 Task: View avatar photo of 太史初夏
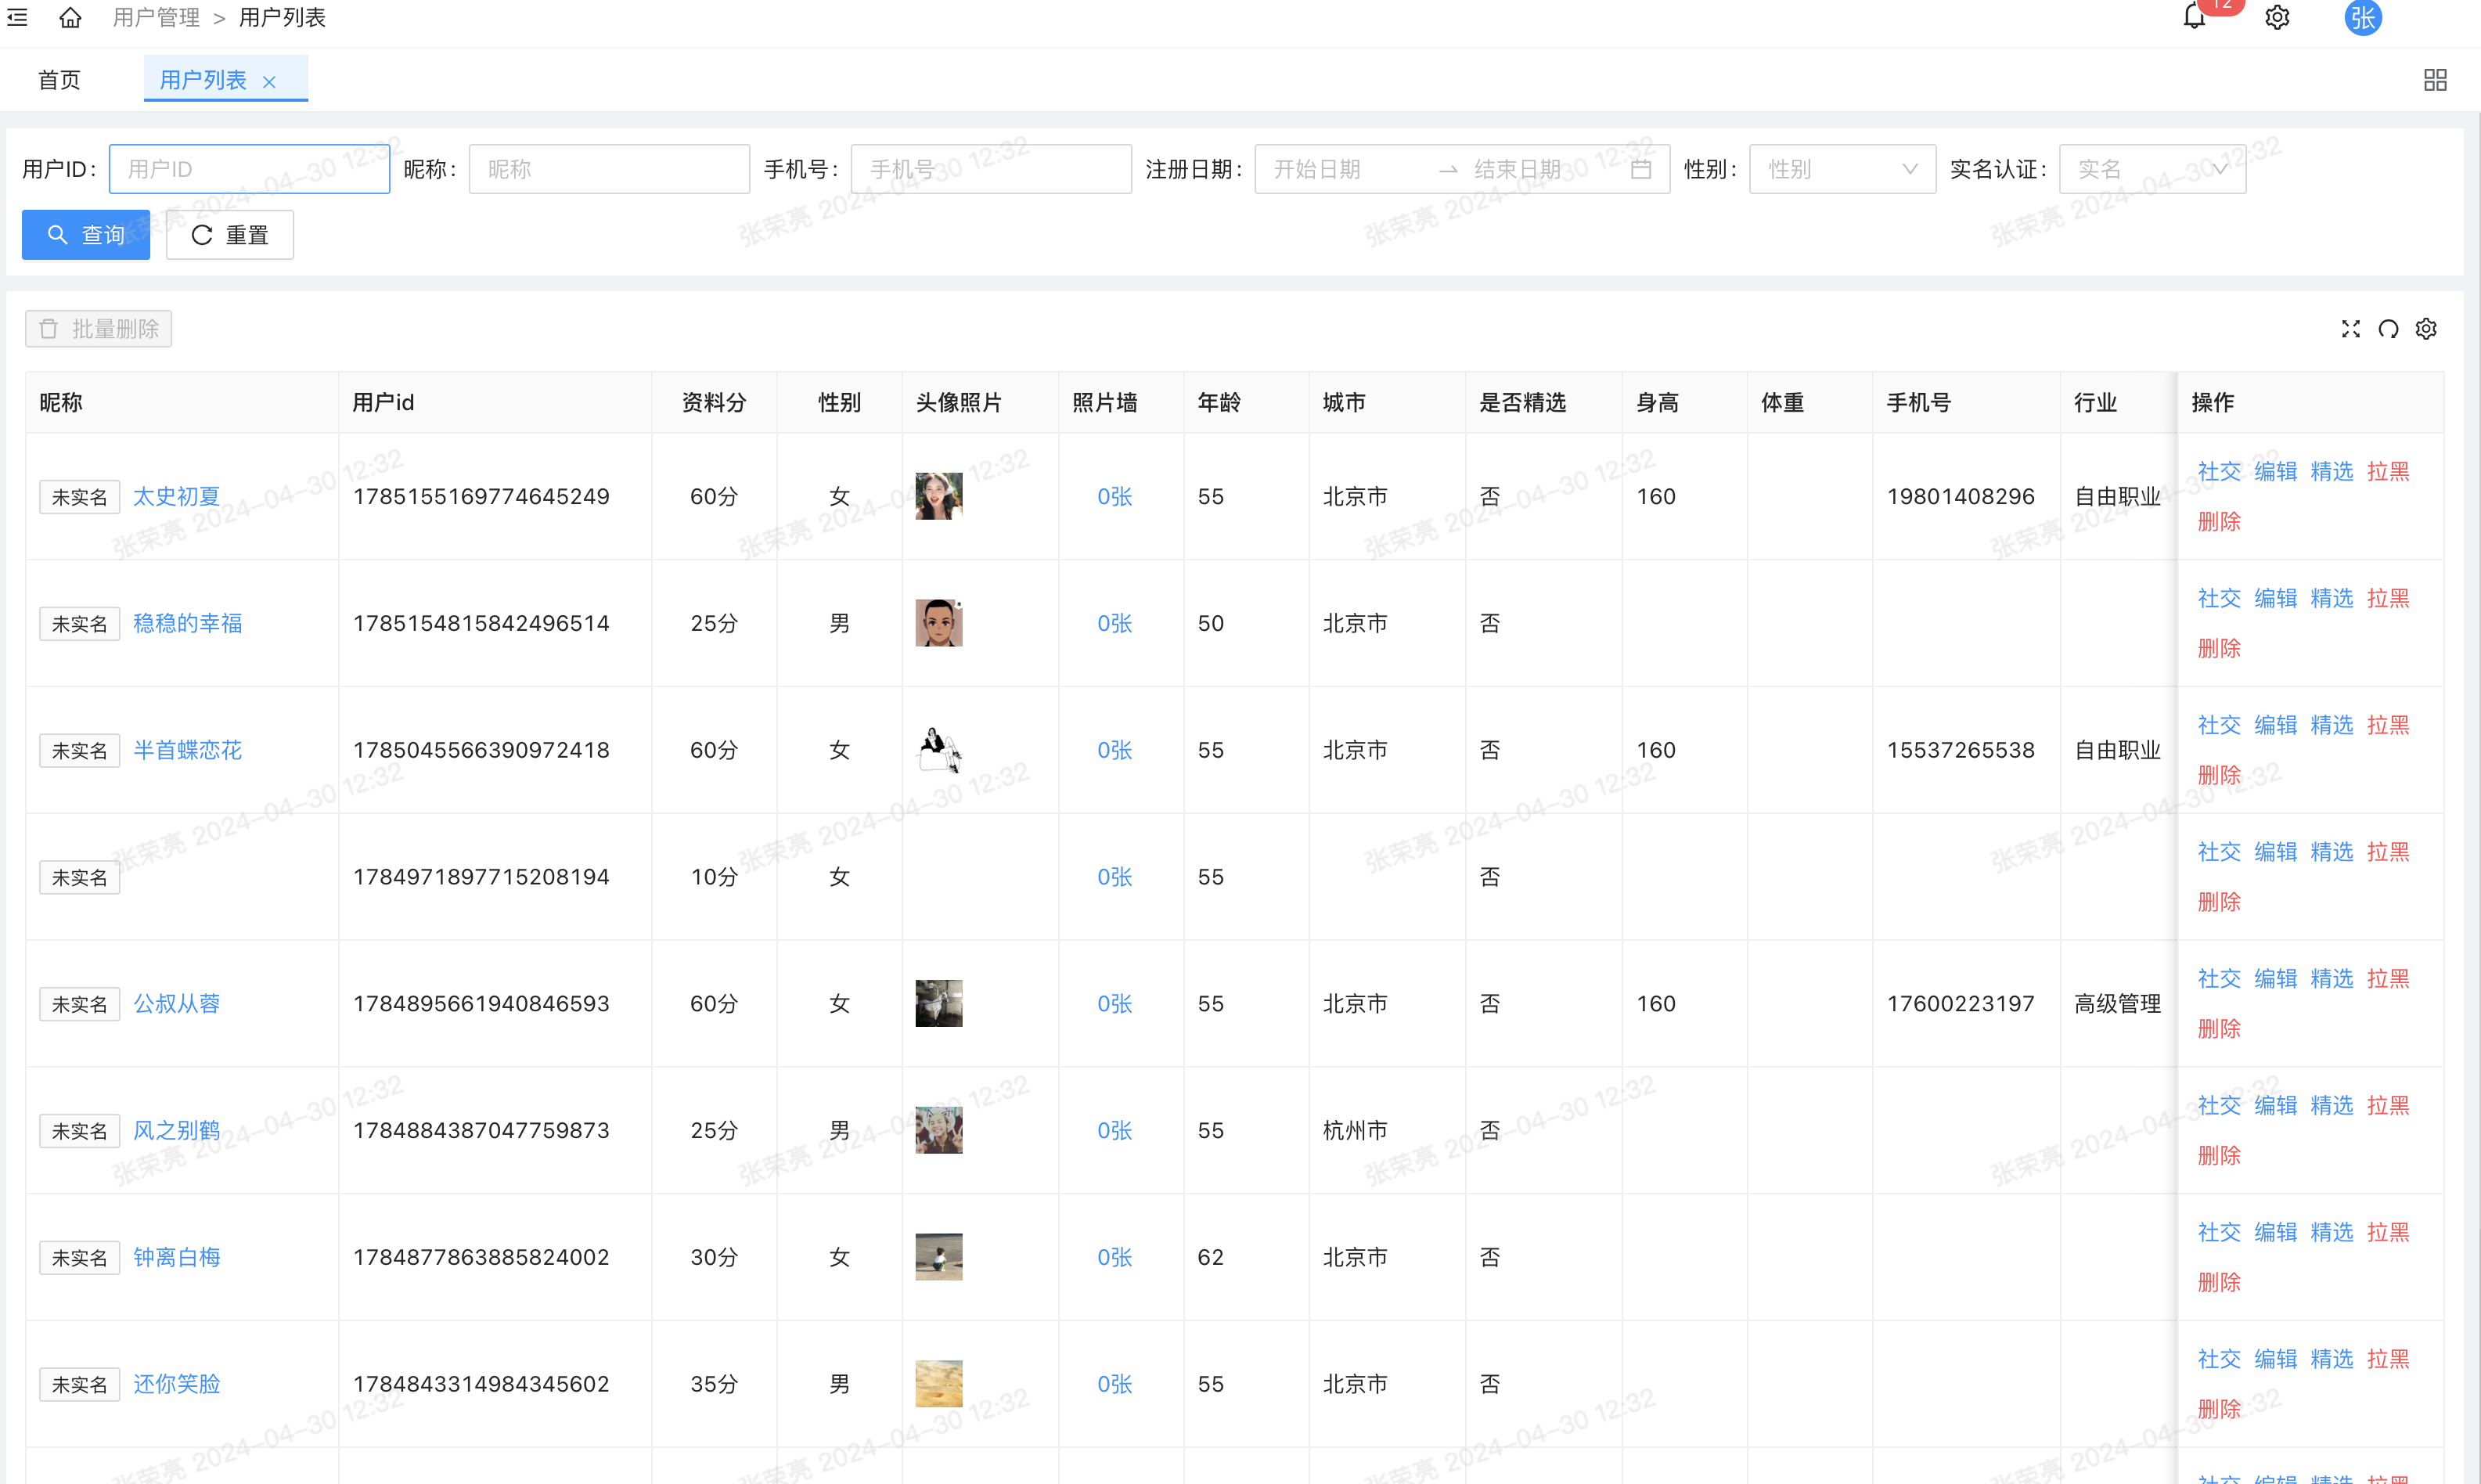point(939,496)
